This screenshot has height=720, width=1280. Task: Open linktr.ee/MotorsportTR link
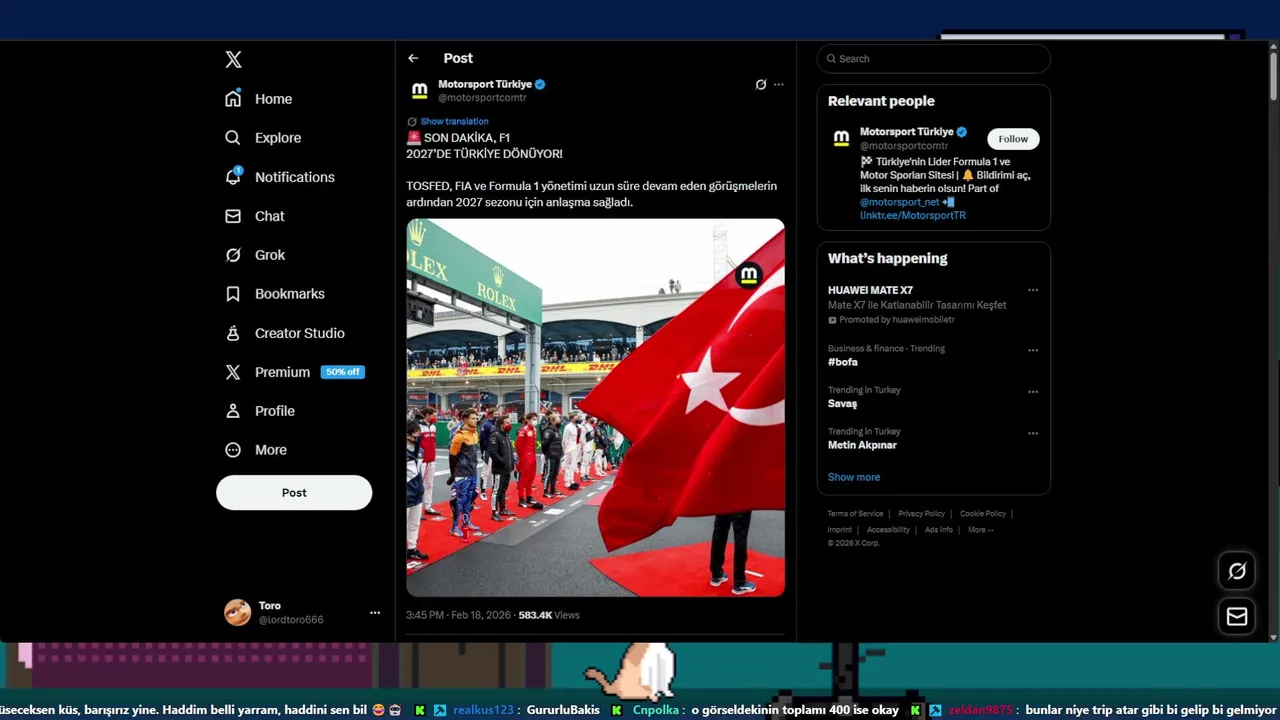(x=913, y=215)
